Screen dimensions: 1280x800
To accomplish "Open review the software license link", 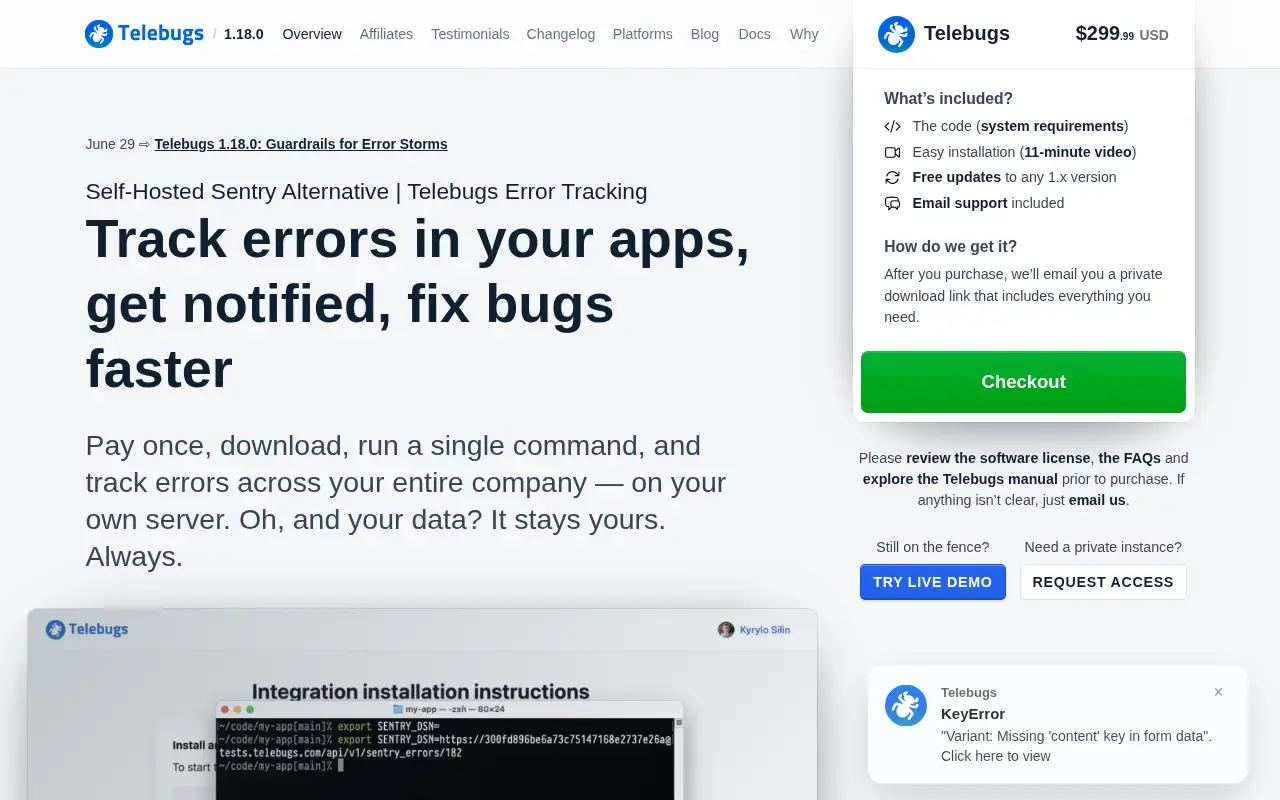I will [x=998, y=458].
